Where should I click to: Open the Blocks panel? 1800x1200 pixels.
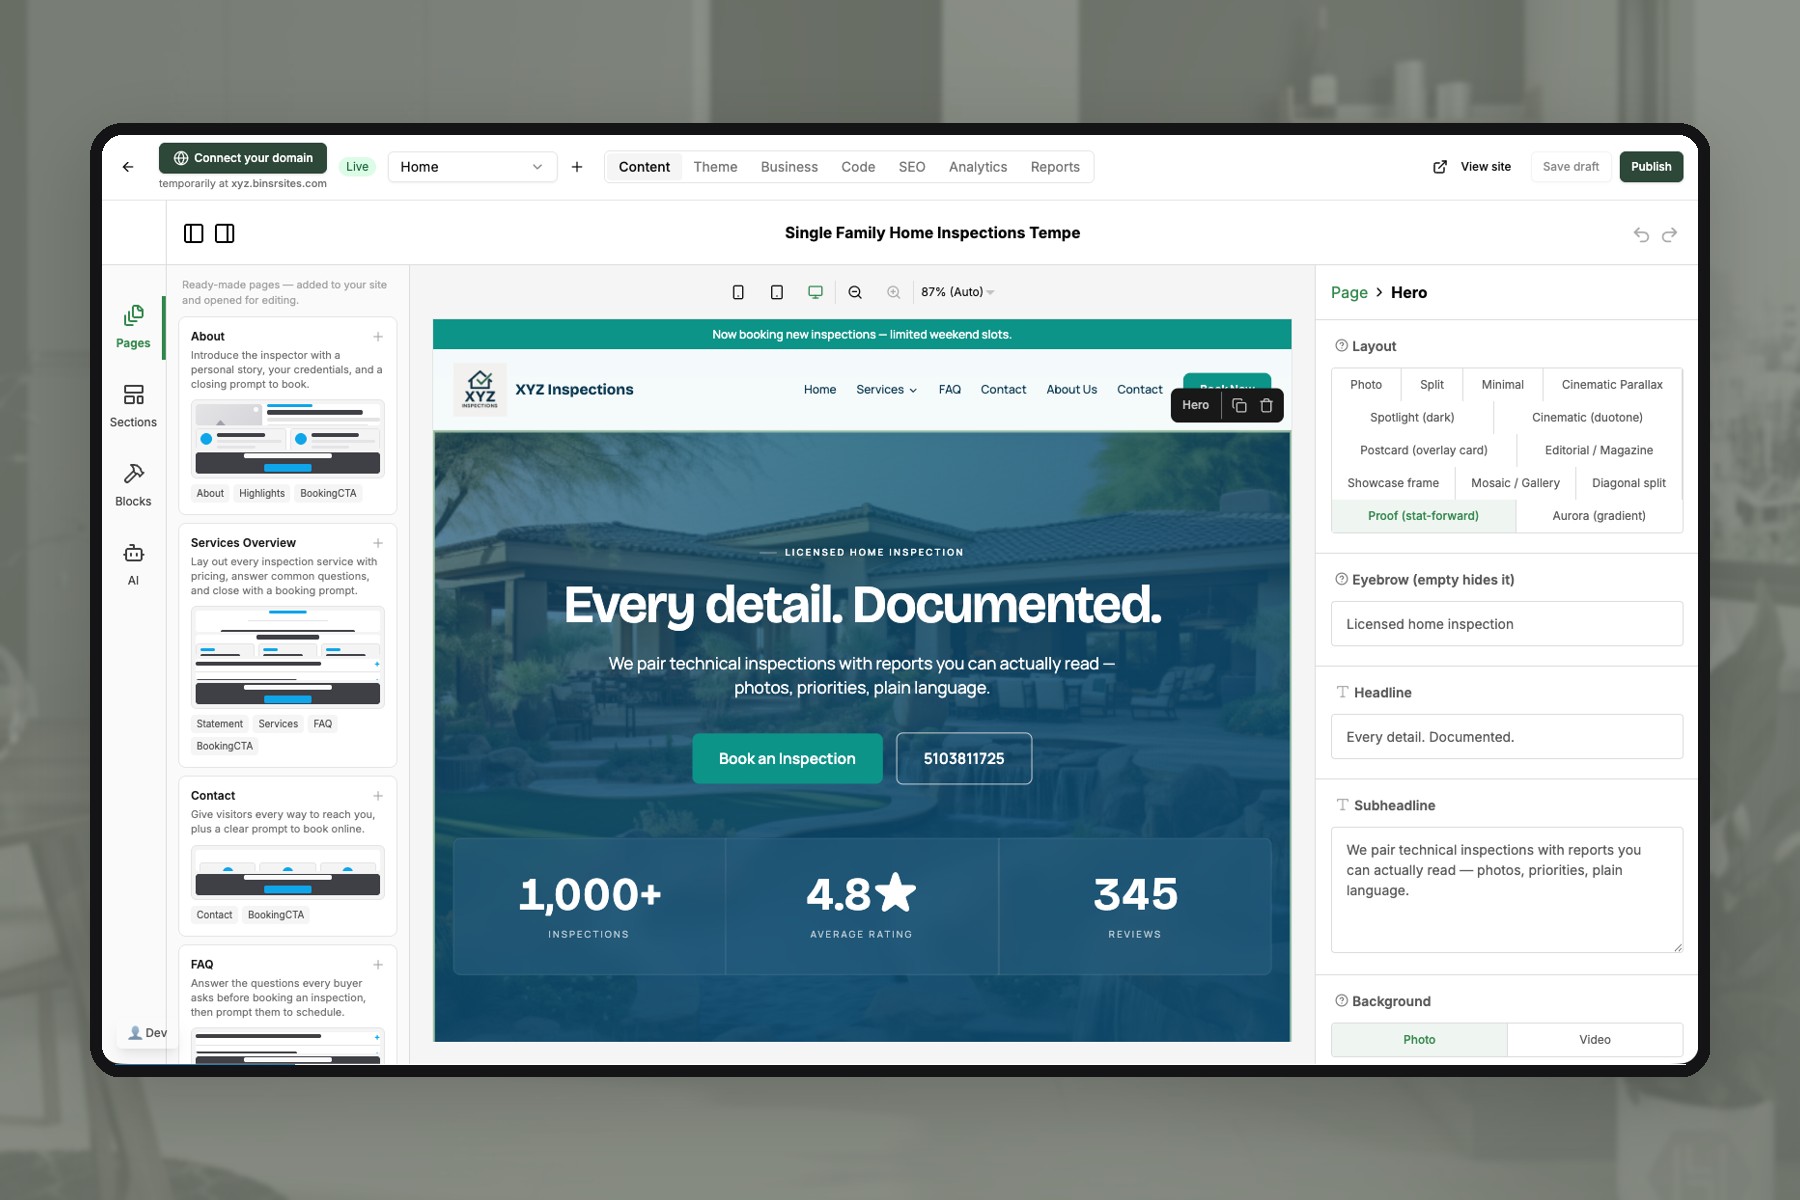pyautogui.click(x=133, y=485)
